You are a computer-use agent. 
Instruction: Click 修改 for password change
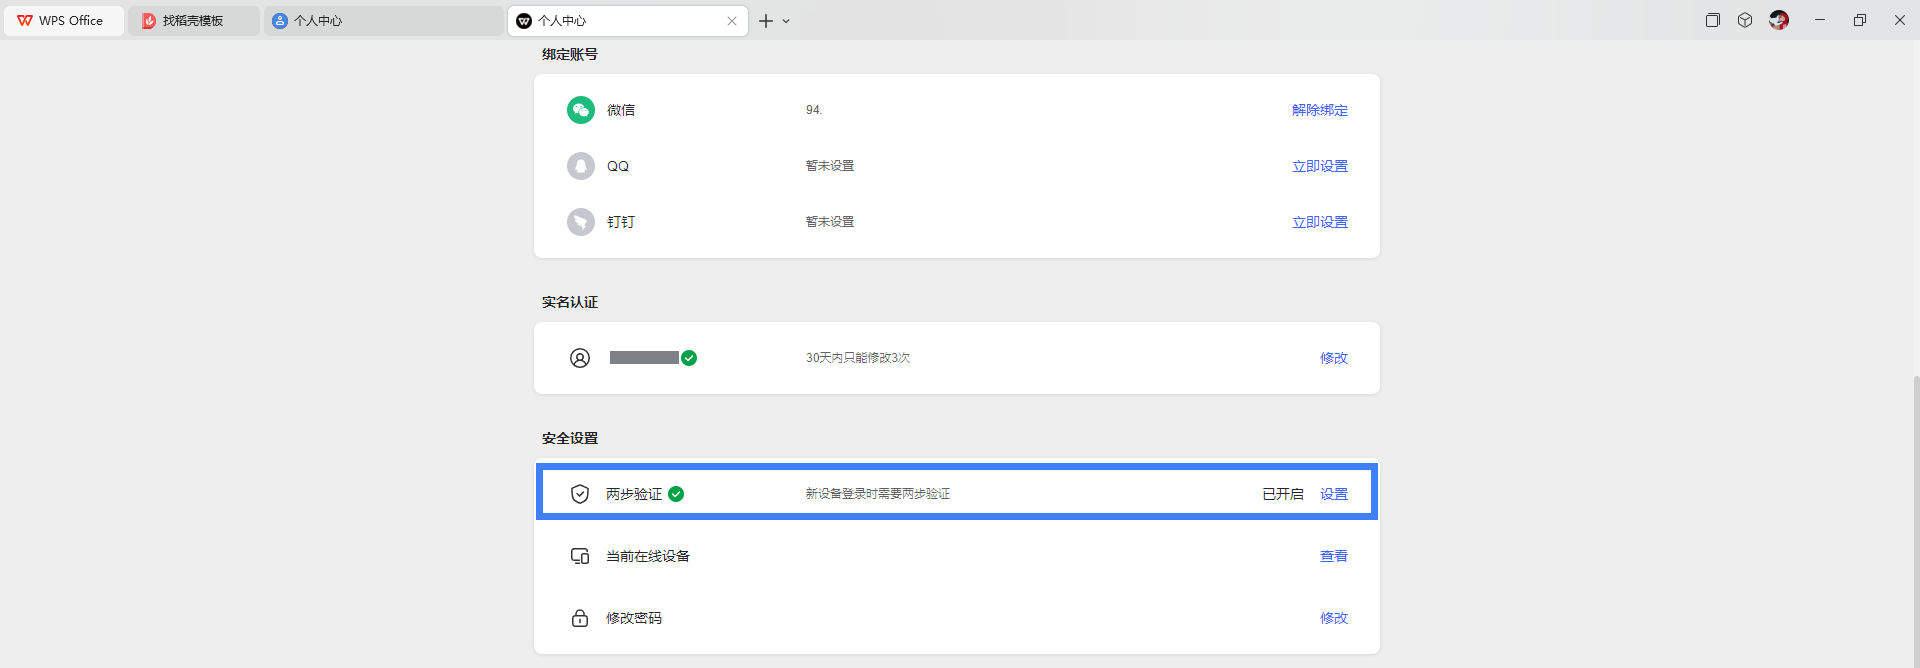pos(1334,618)
